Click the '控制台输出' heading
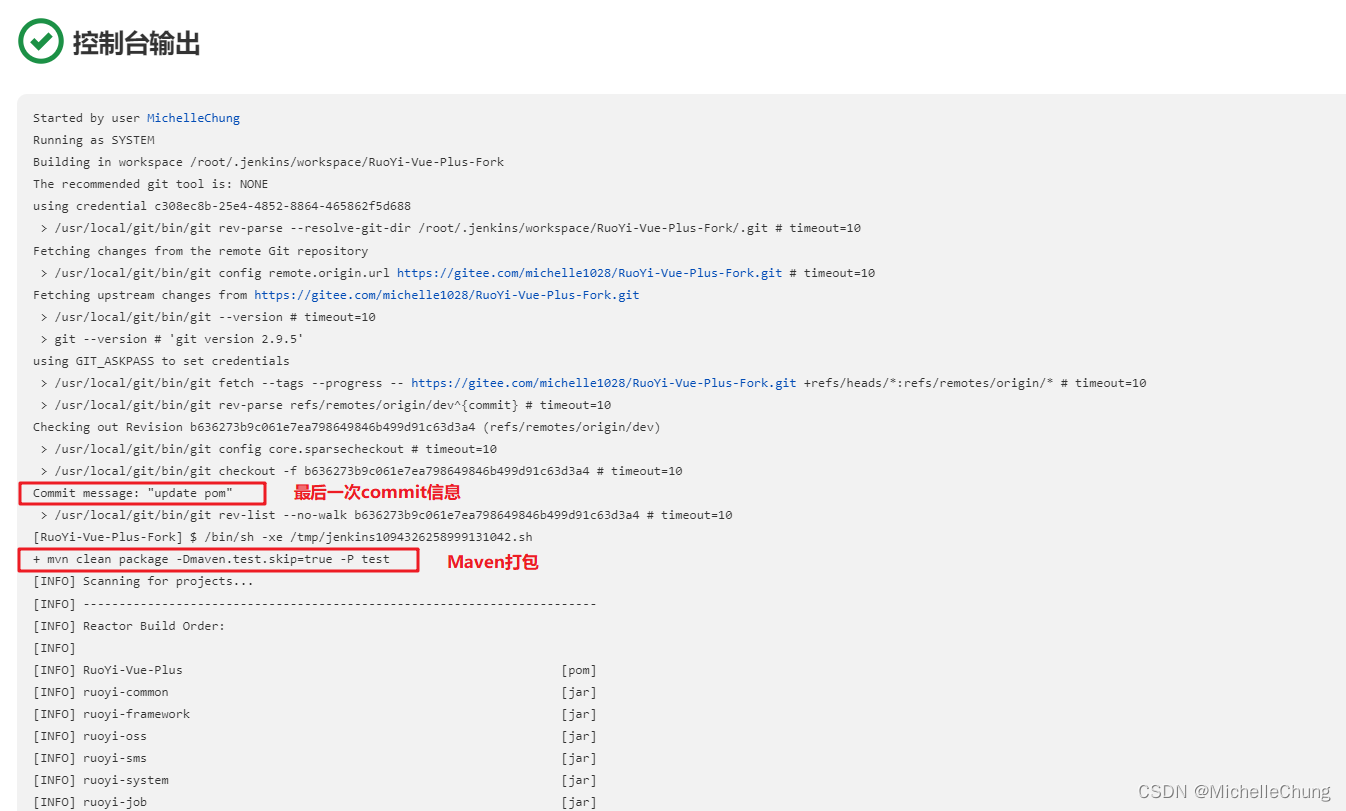This screenshot has width=1346, height=811. (x=137, y=43)
